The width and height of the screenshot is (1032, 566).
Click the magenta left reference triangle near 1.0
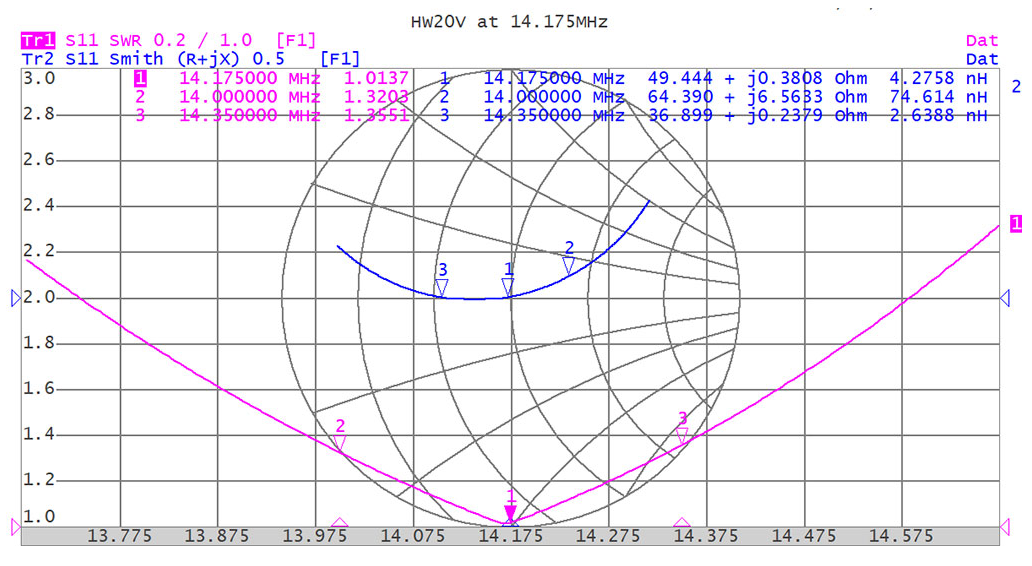click(x=16, y=527)
